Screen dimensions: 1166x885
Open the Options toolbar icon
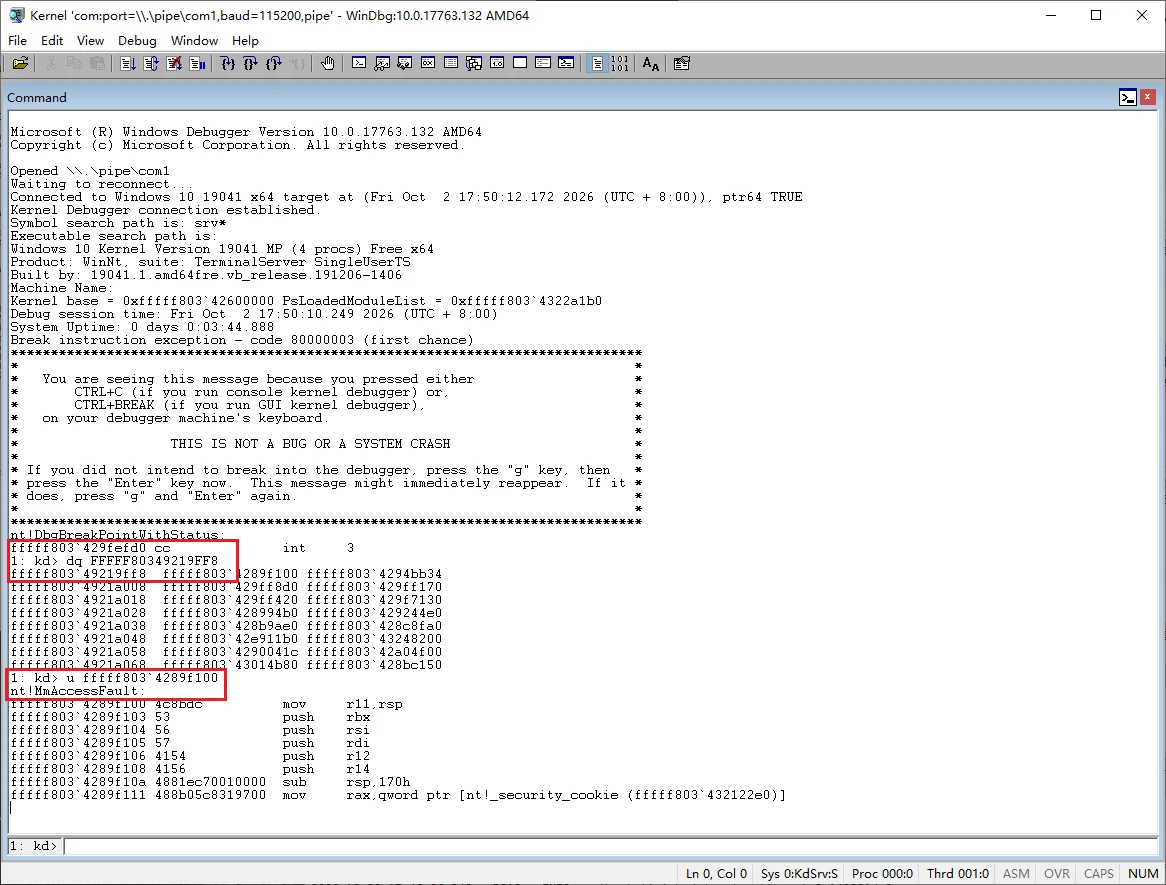click(x=682, y=63)
